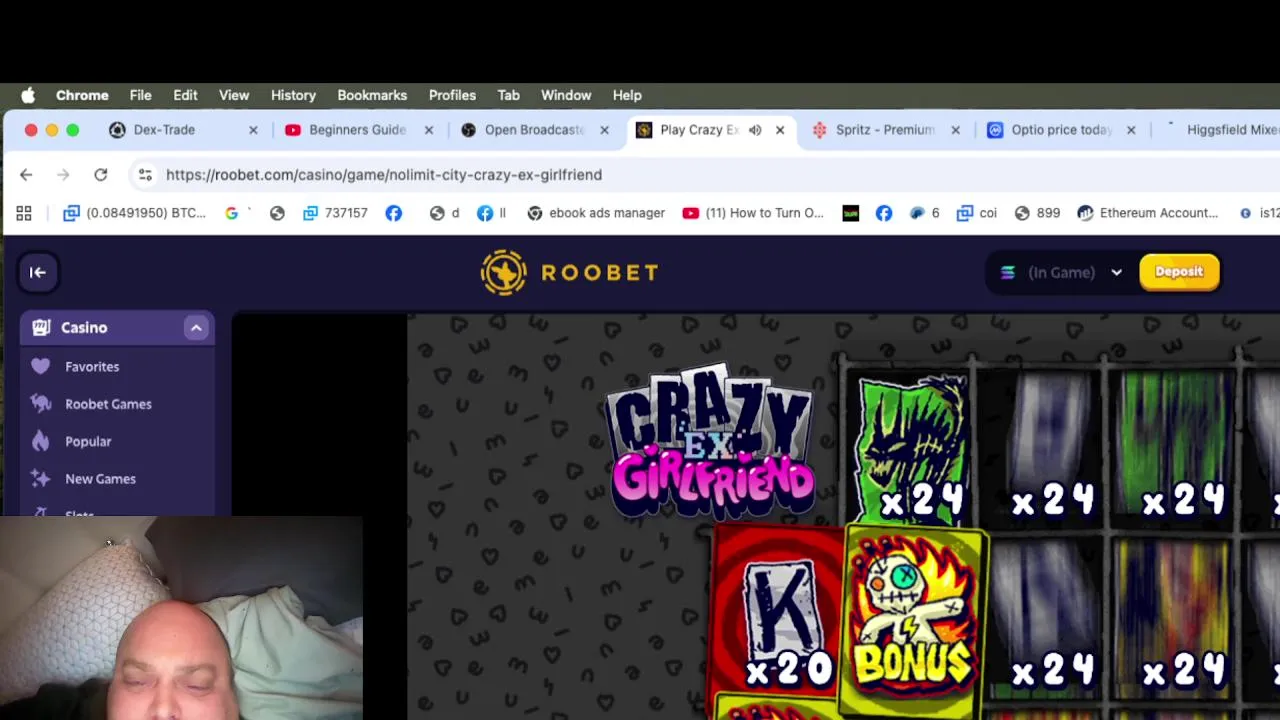Open the BTC price bookmark
1280x720 pixels.
tap(135, 213)
